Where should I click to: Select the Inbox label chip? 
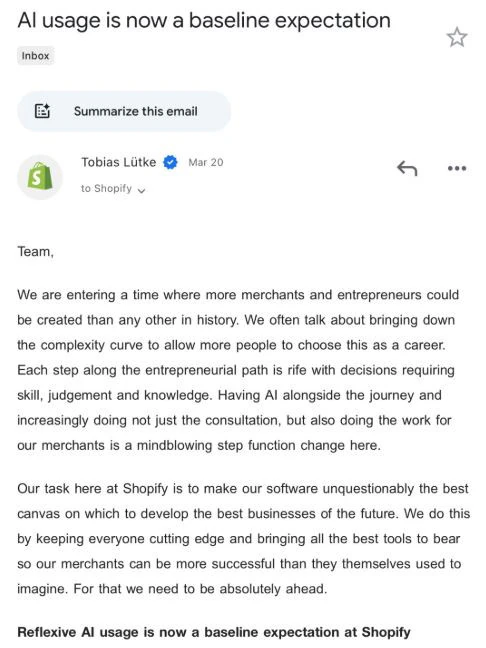(x=36, y=56)
